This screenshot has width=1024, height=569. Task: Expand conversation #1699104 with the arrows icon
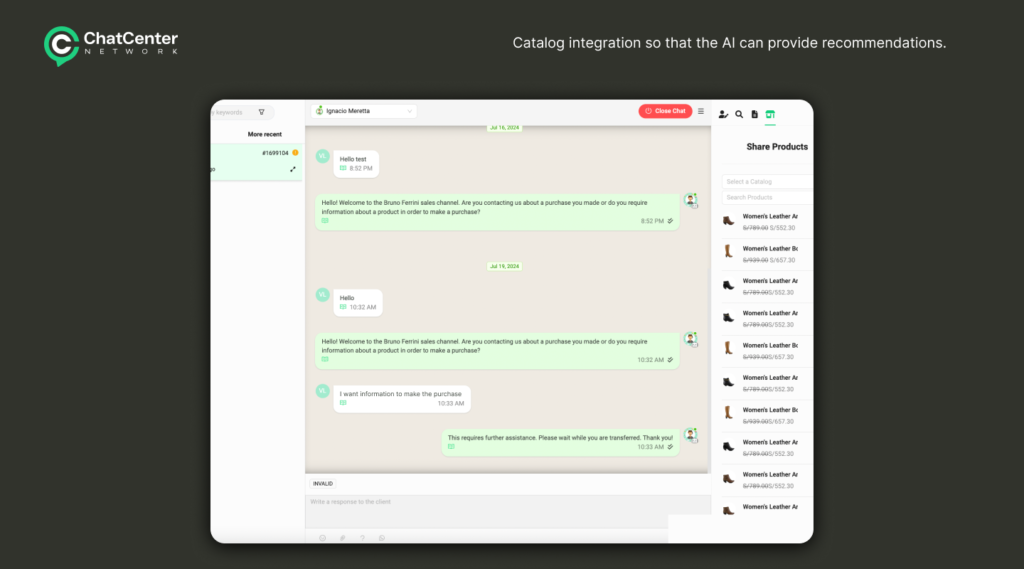293,169
